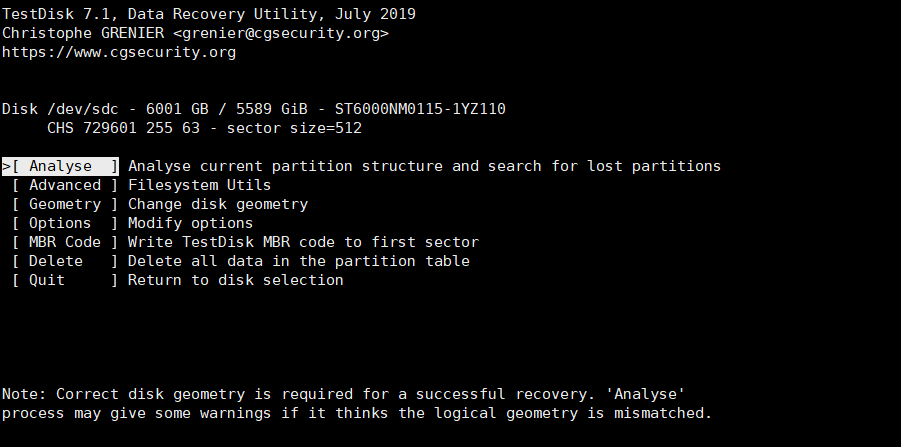Select the highlighted Analyse menu option
This screenshot has height=447, width=901.
[x=60, y=166]
